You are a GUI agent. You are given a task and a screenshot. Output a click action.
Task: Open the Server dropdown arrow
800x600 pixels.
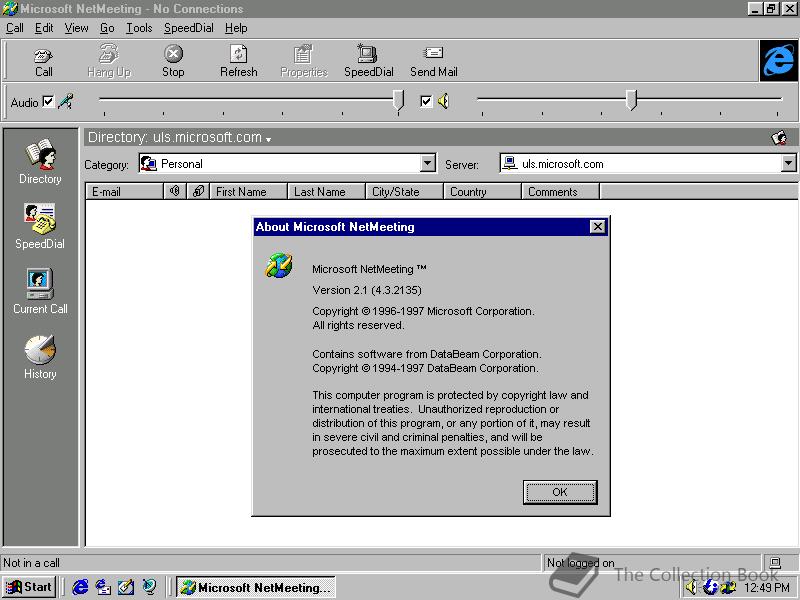click(789, 163)
